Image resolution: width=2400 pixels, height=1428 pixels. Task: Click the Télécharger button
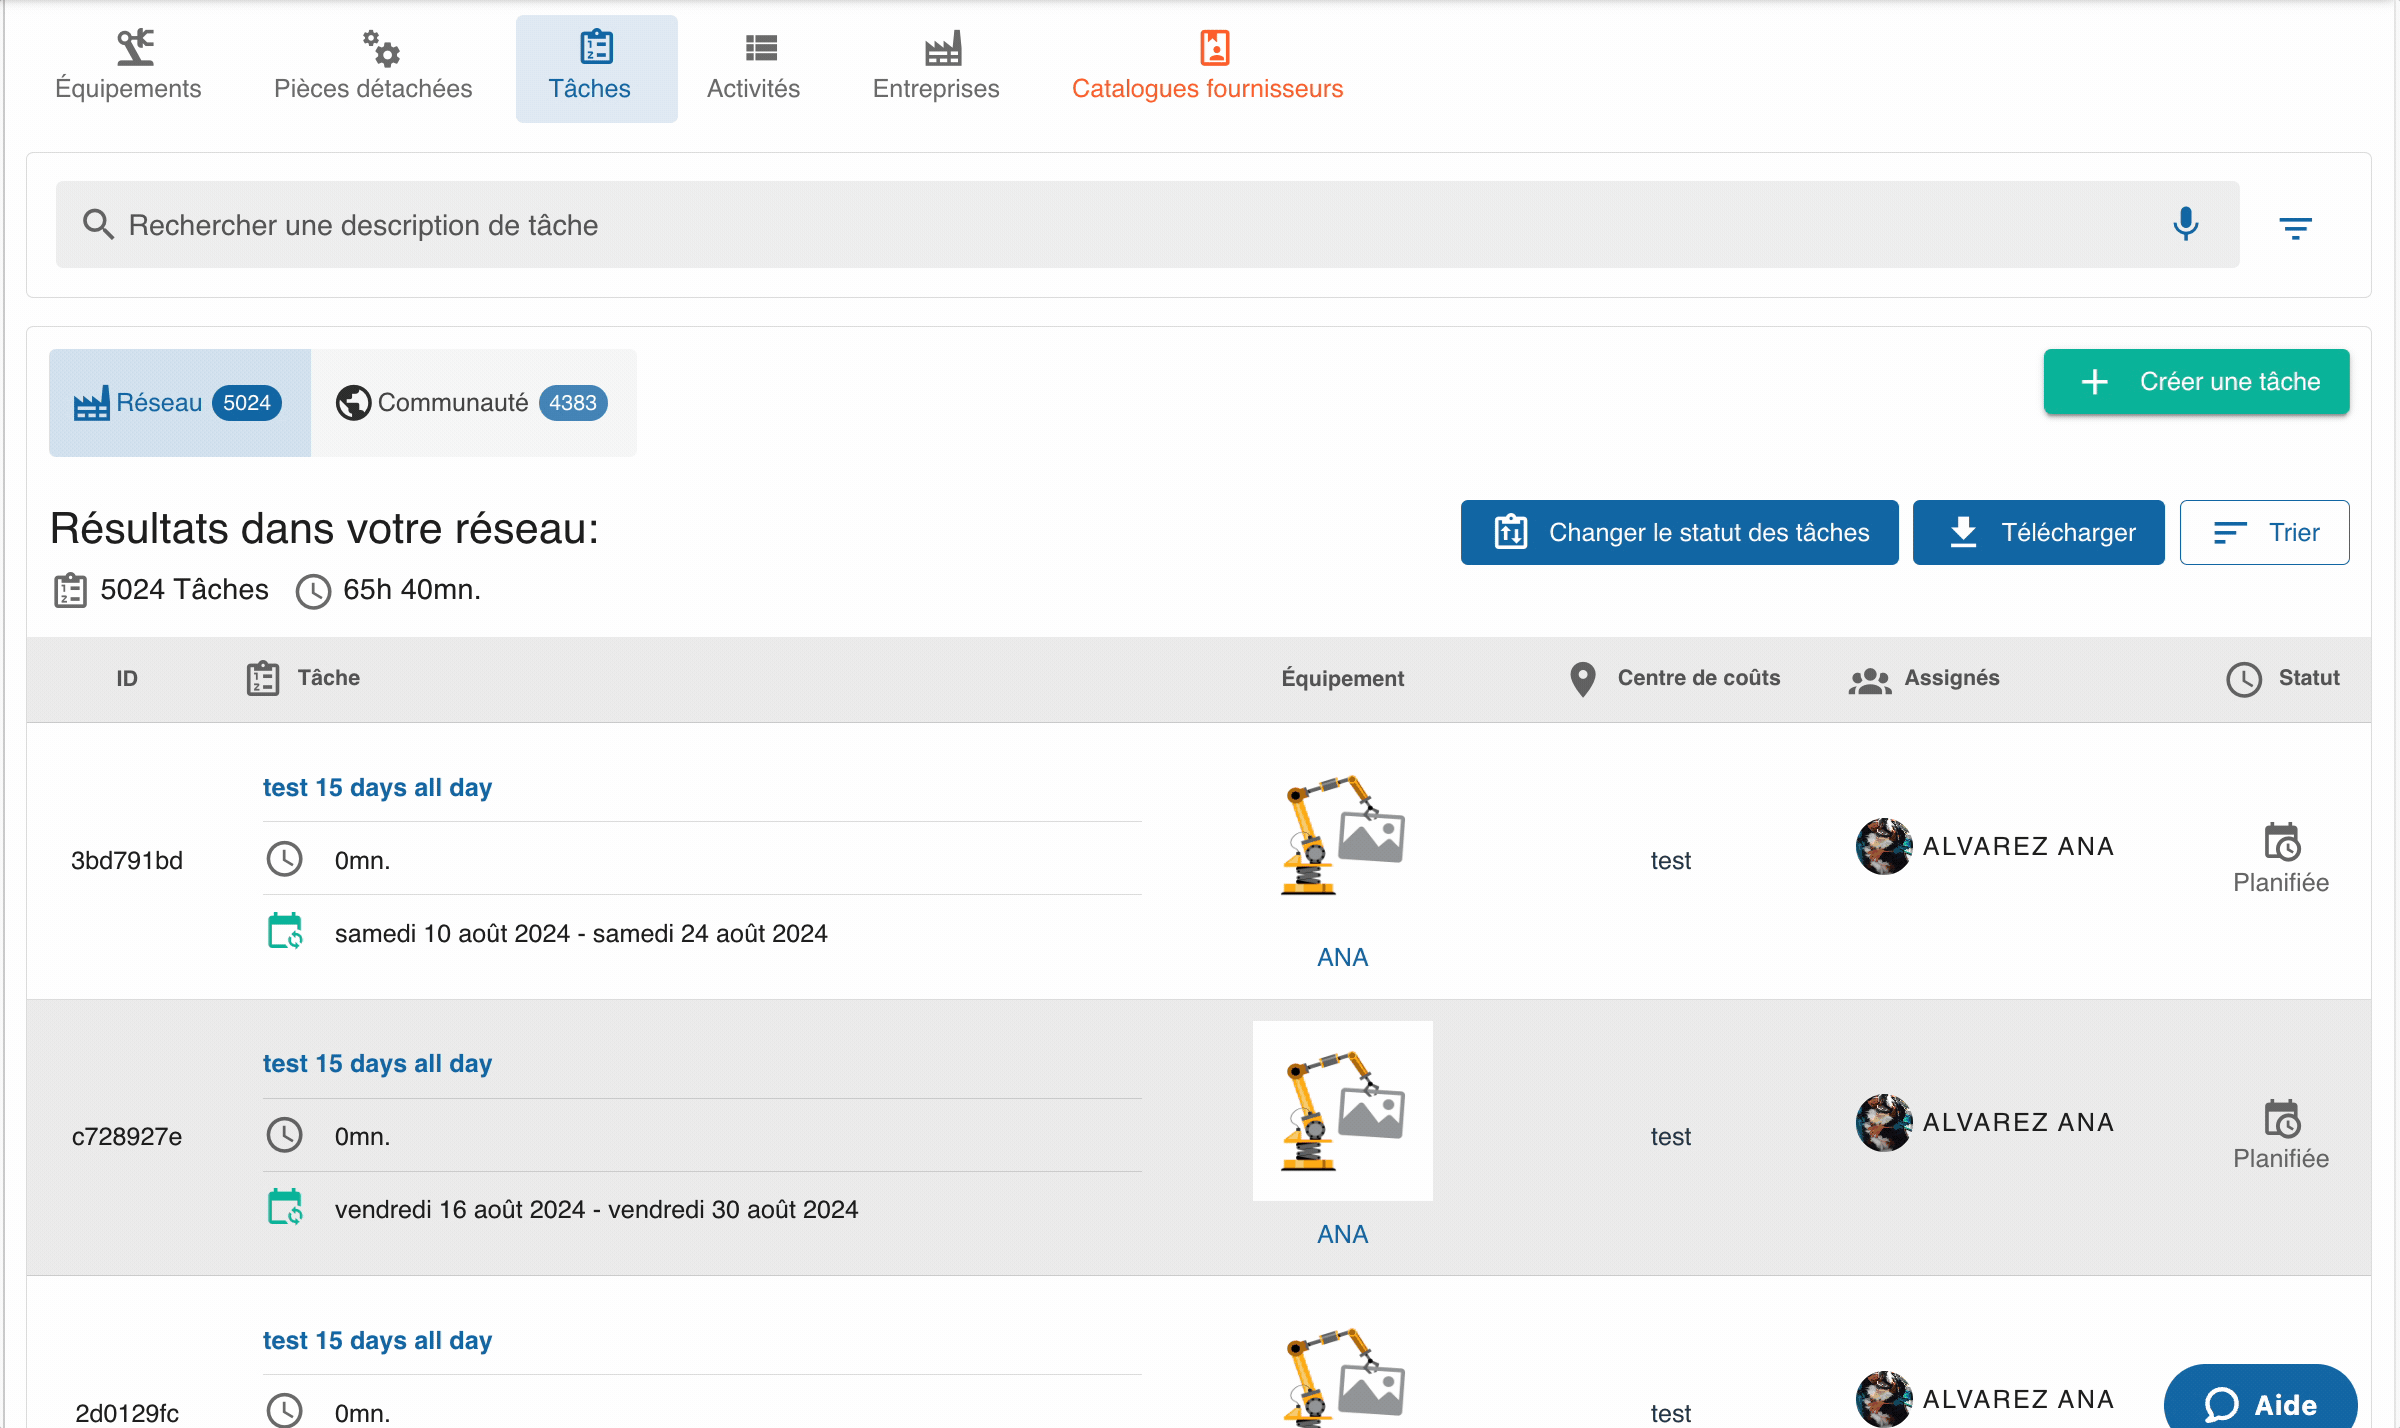2038,532
